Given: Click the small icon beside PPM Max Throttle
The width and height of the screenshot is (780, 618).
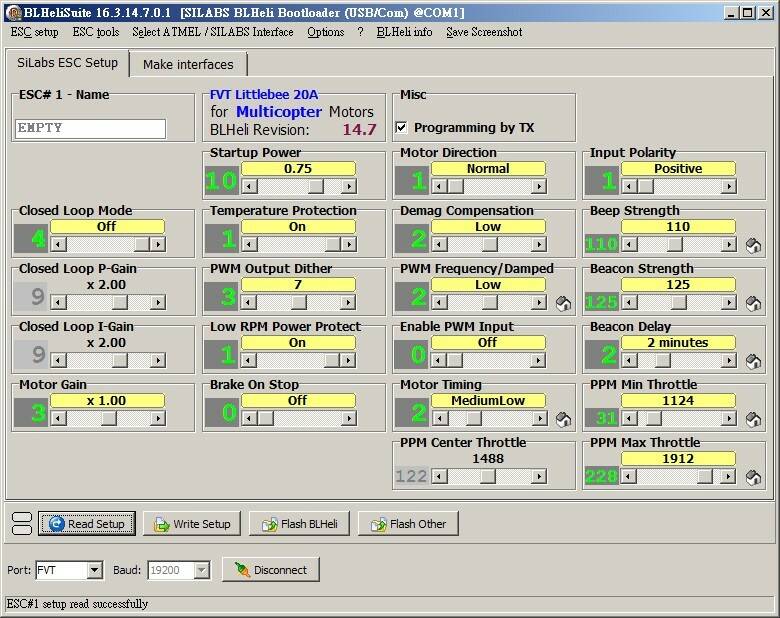Looking at the screenshot, I should (754, 477).
